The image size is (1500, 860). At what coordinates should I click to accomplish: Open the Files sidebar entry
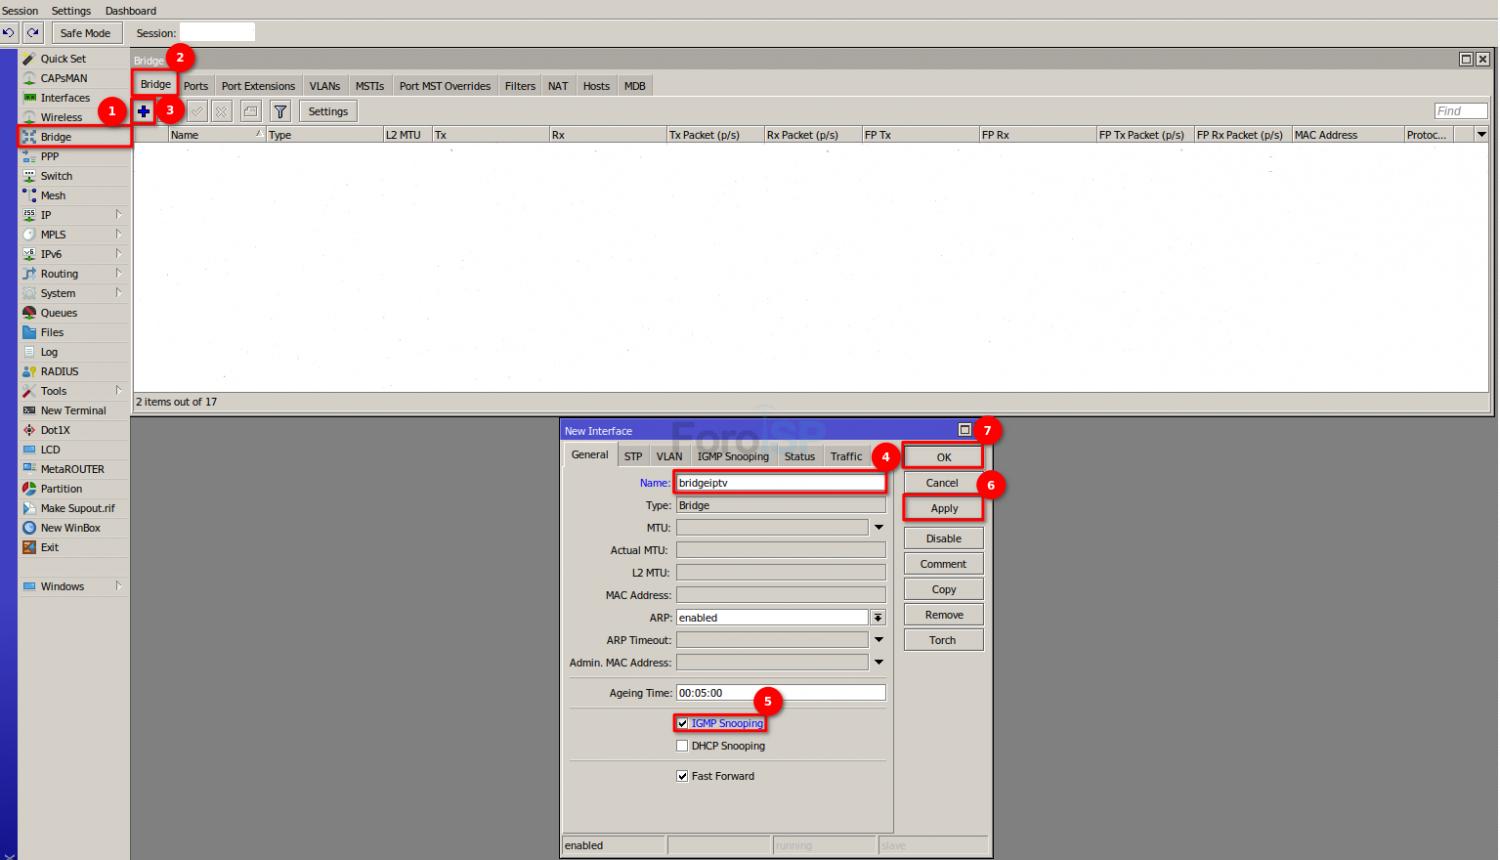point(51,332)
